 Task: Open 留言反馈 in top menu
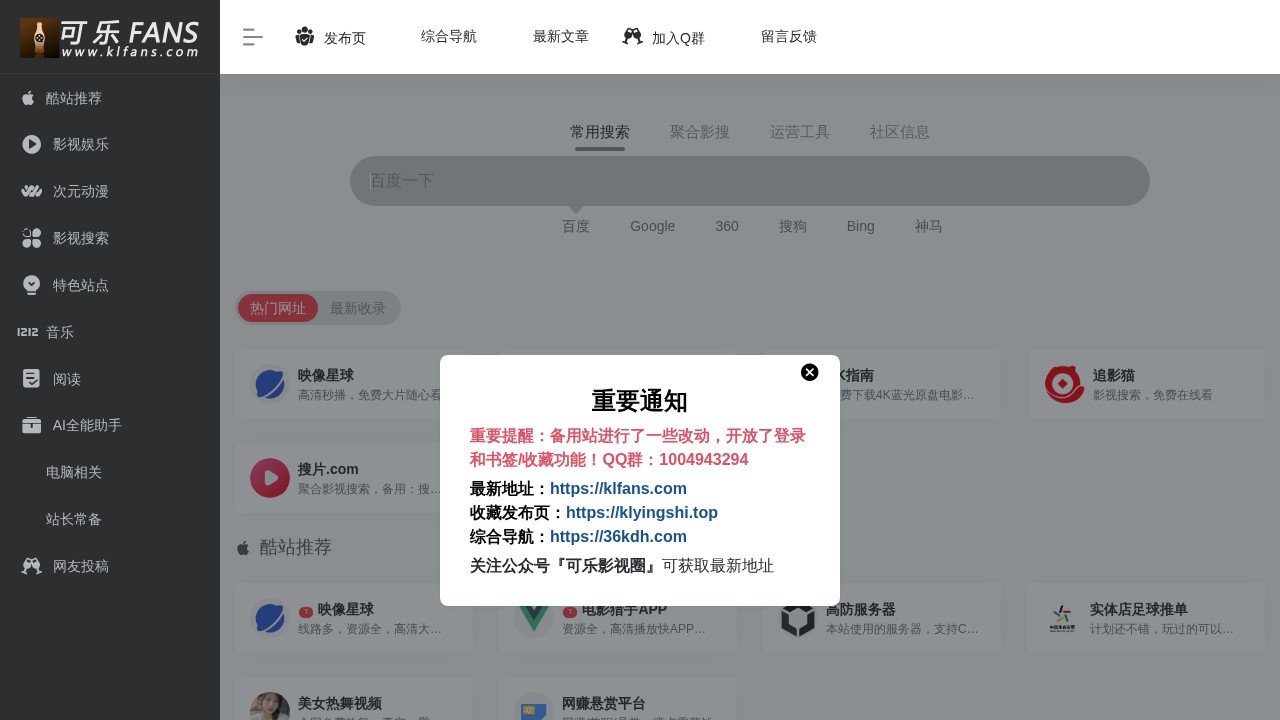coord(789,36)
